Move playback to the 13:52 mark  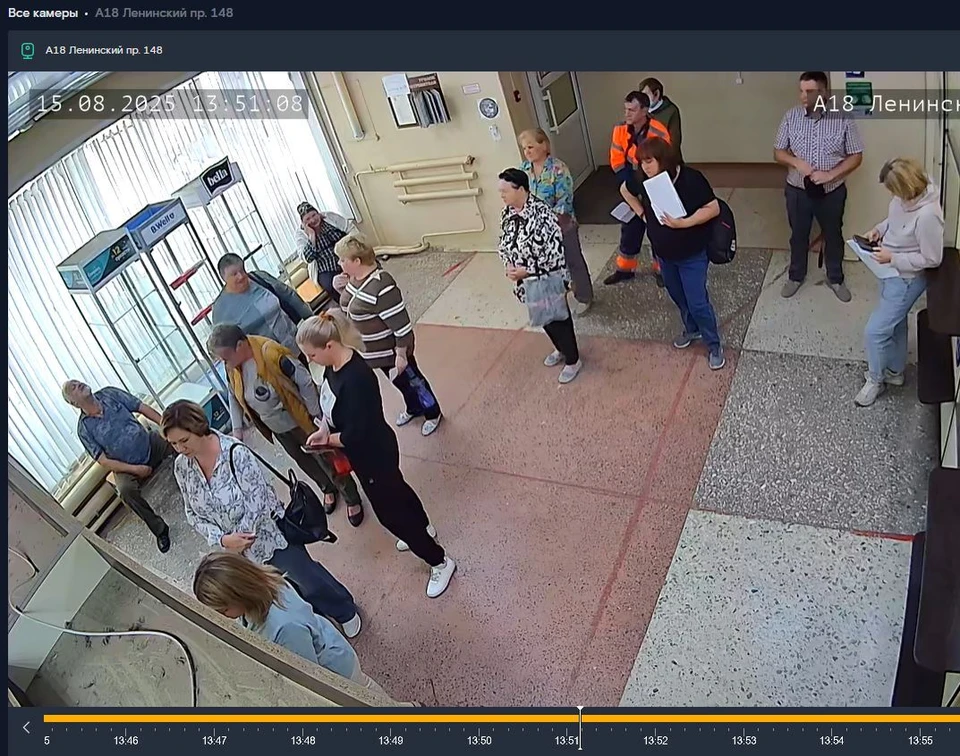click(x=655, y=741)
